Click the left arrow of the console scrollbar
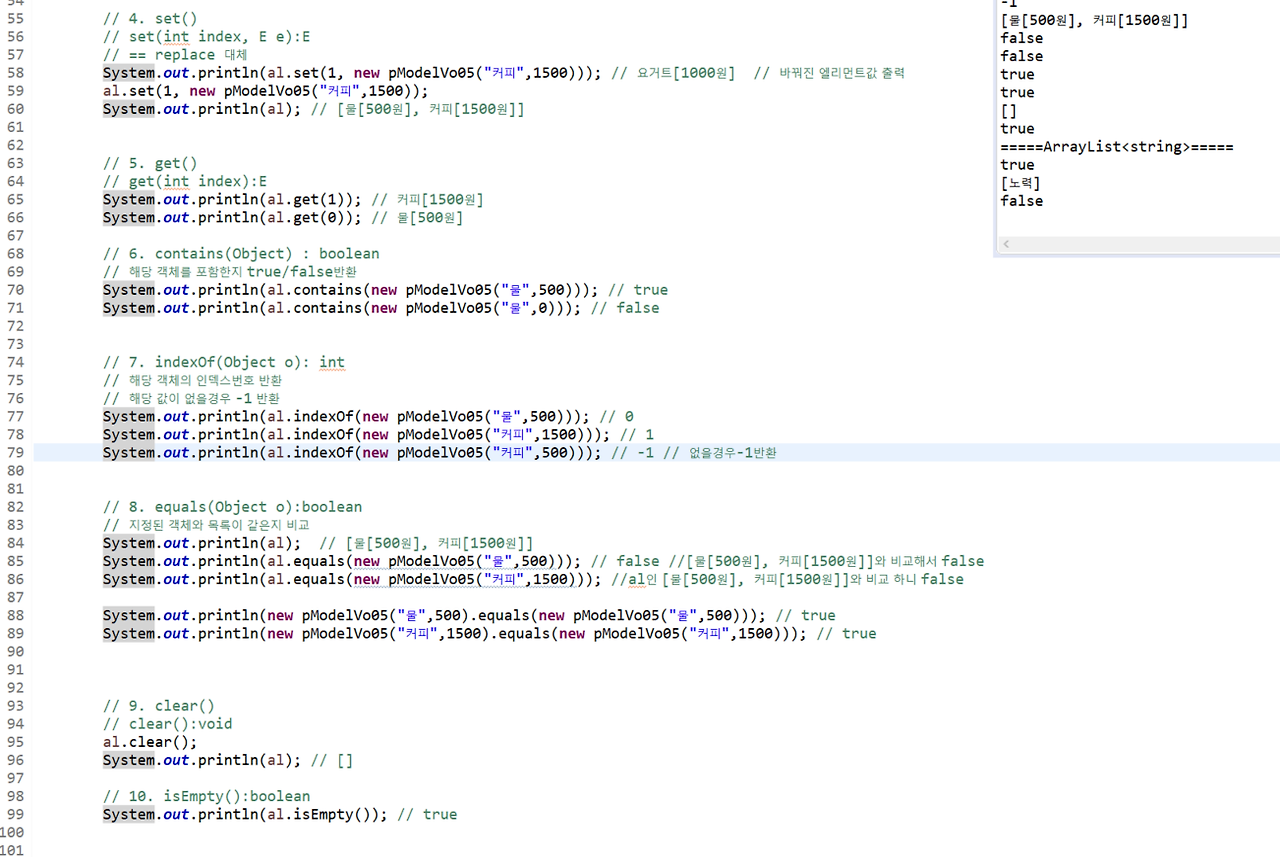The height and width of the screenshot is (857, 1280). 1006,243
